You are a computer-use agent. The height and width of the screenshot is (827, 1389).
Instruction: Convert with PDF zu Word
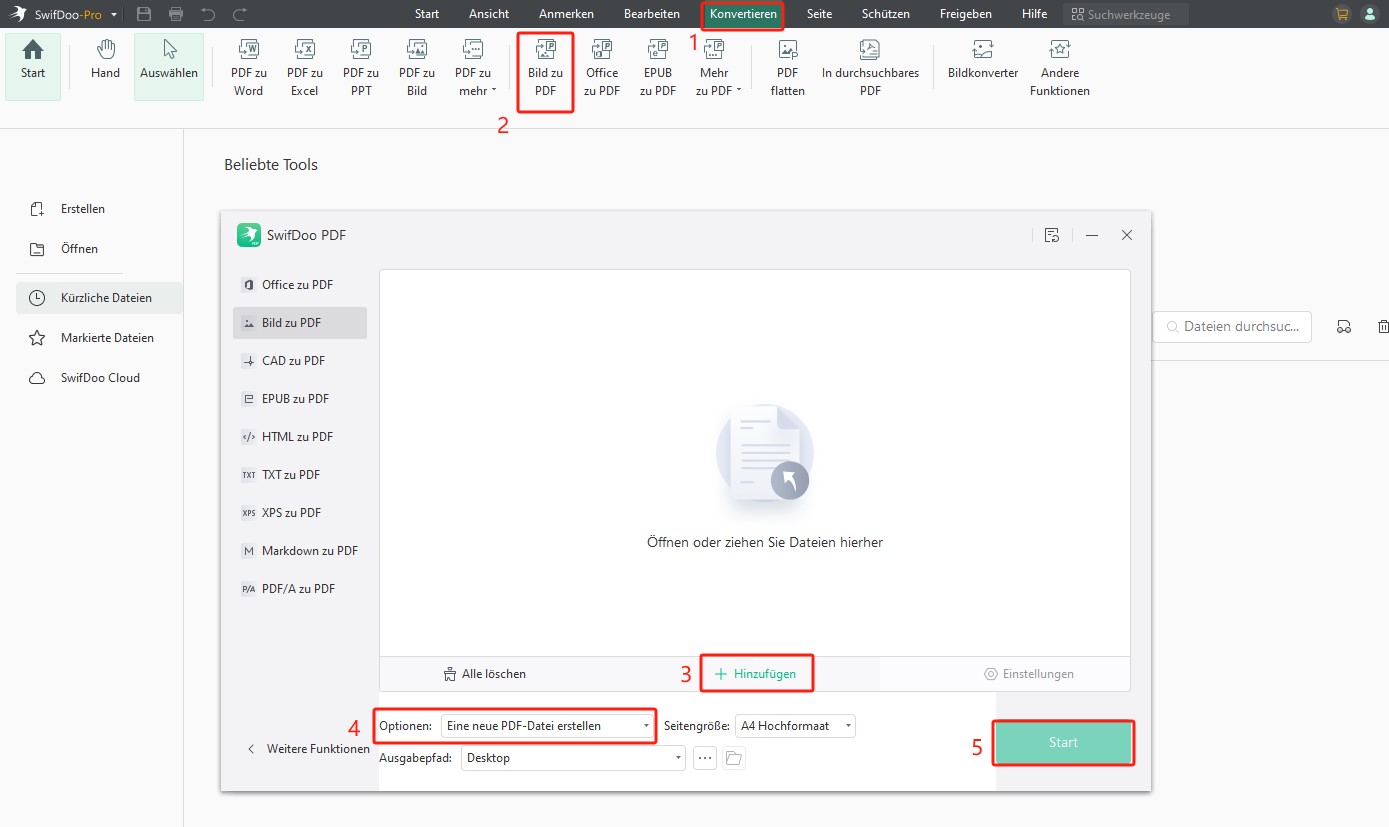tap(248, 66)
